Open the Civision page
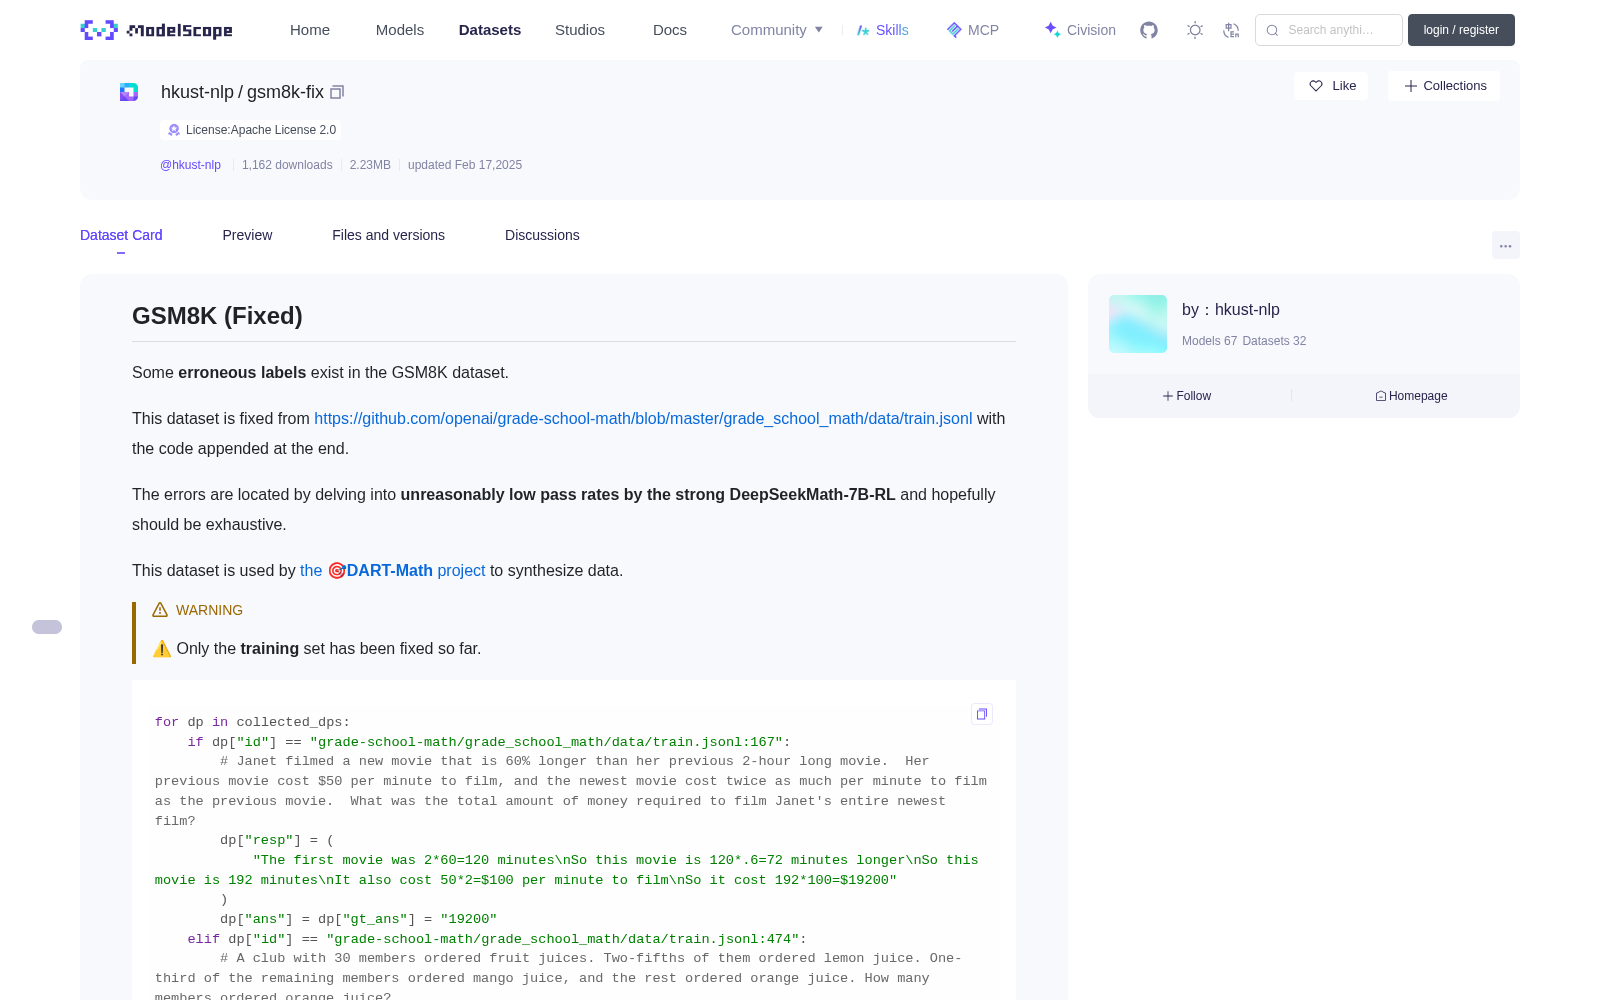Viewport: 1600px width, 1000px height. pyautogui.click(x=1080, y=30)
